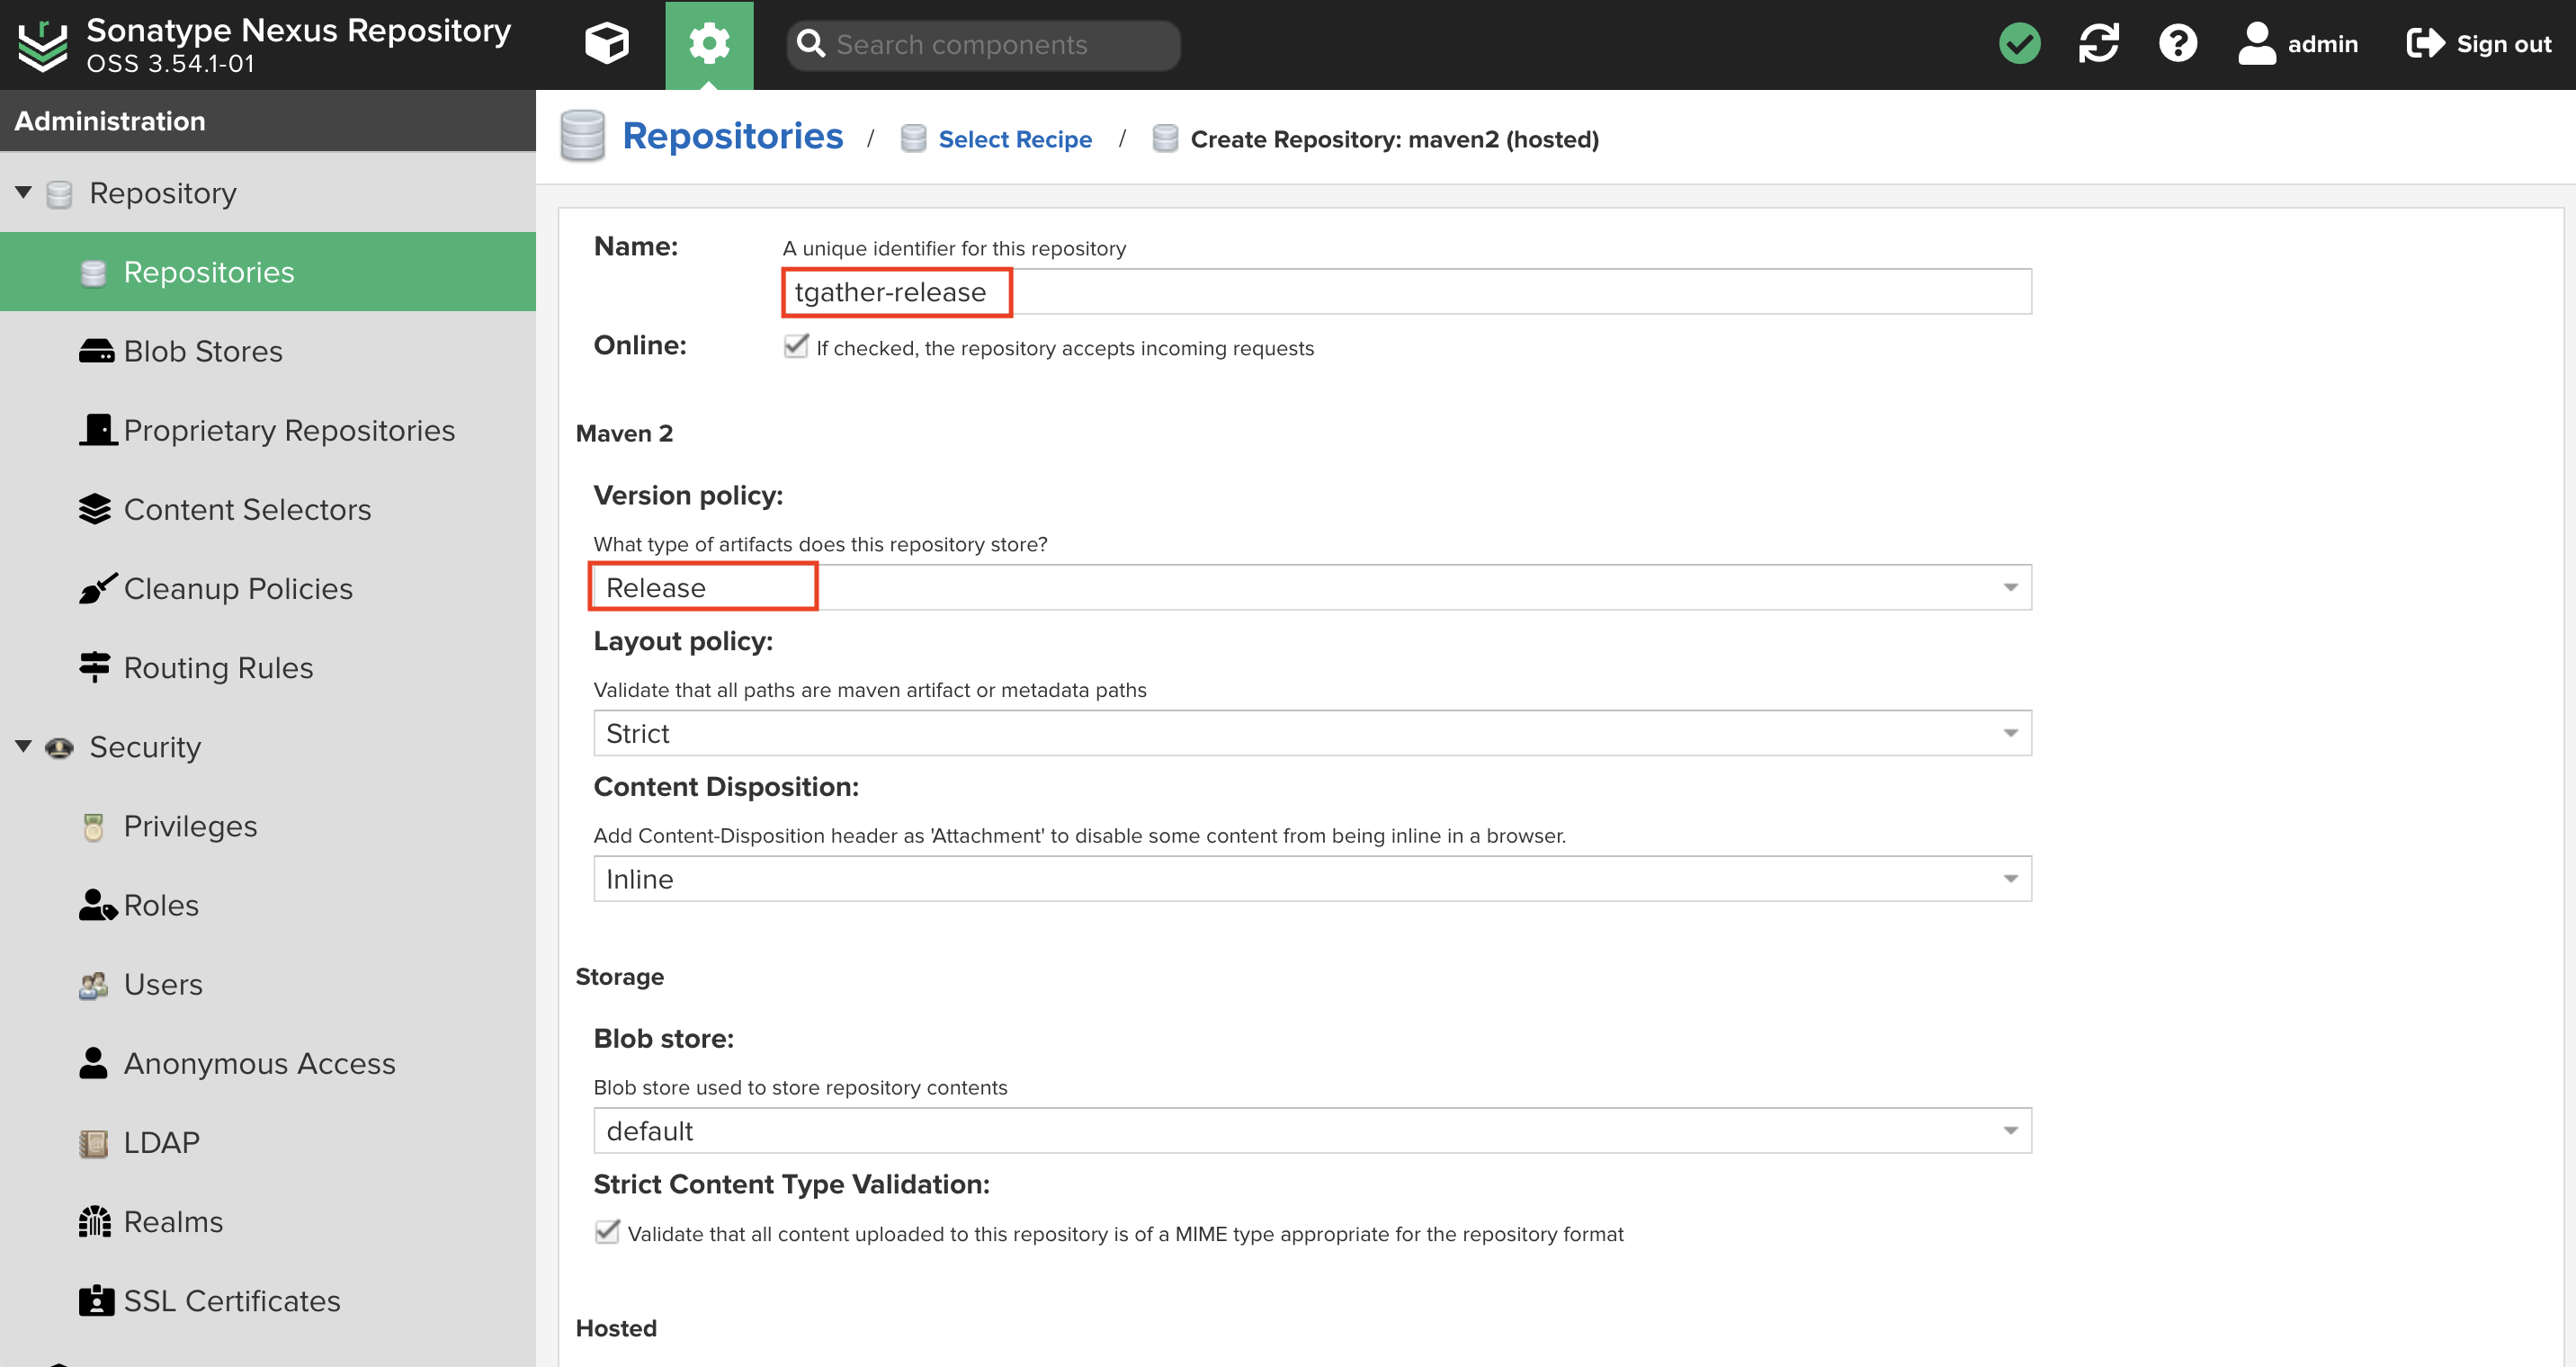Click the Create Repository breadcrumb icon
This screenshot has width=2576, height=1367.
pyautogui.click(x=1164, y=138)
